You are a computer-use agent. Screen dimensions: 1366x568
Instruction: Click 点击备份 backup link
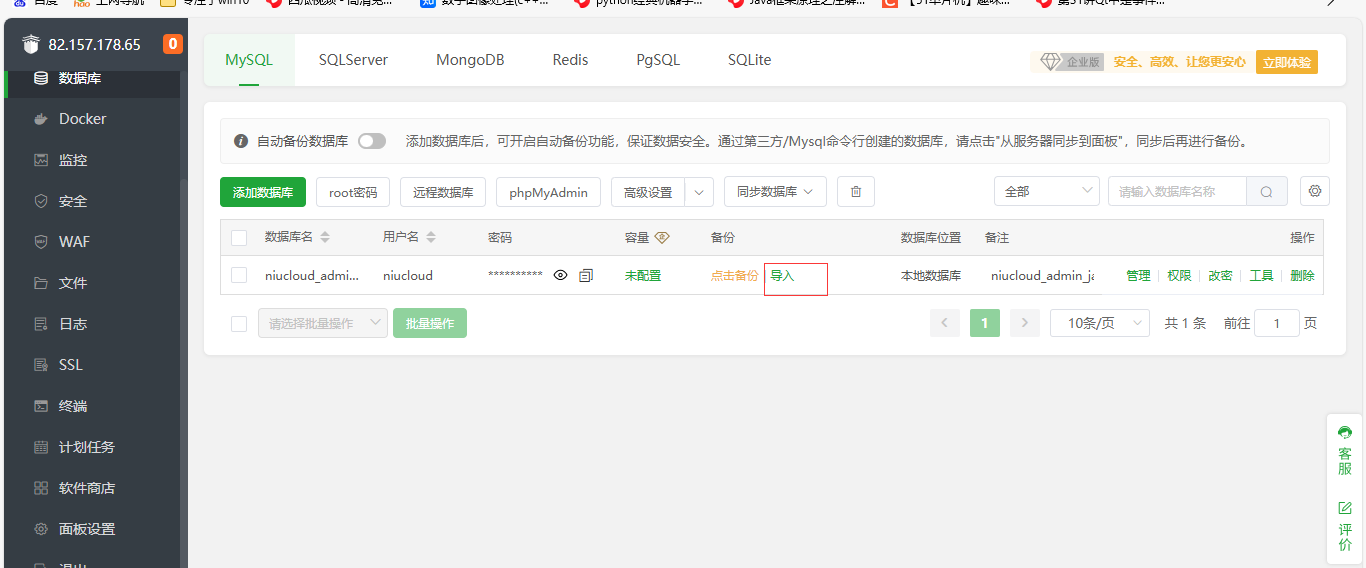pyautogui.click(x=734, y=275)
